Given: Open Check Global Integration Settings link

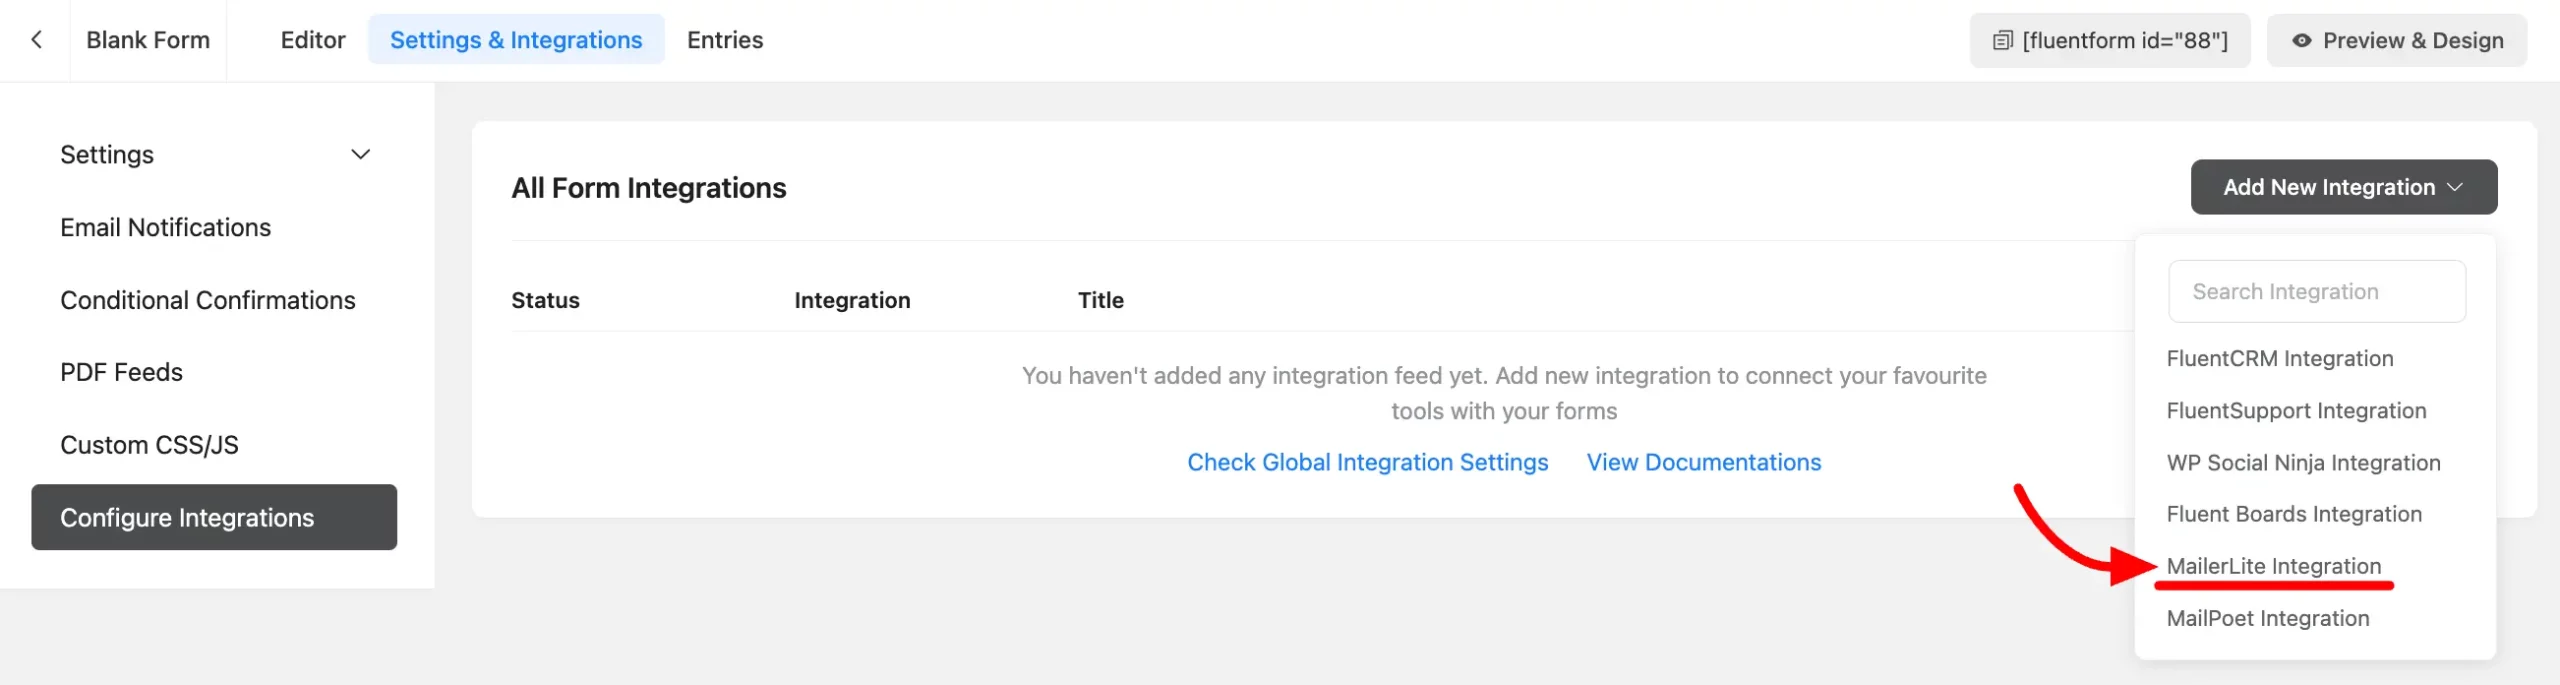Looking at the screenshot, I should (1367, 462).
